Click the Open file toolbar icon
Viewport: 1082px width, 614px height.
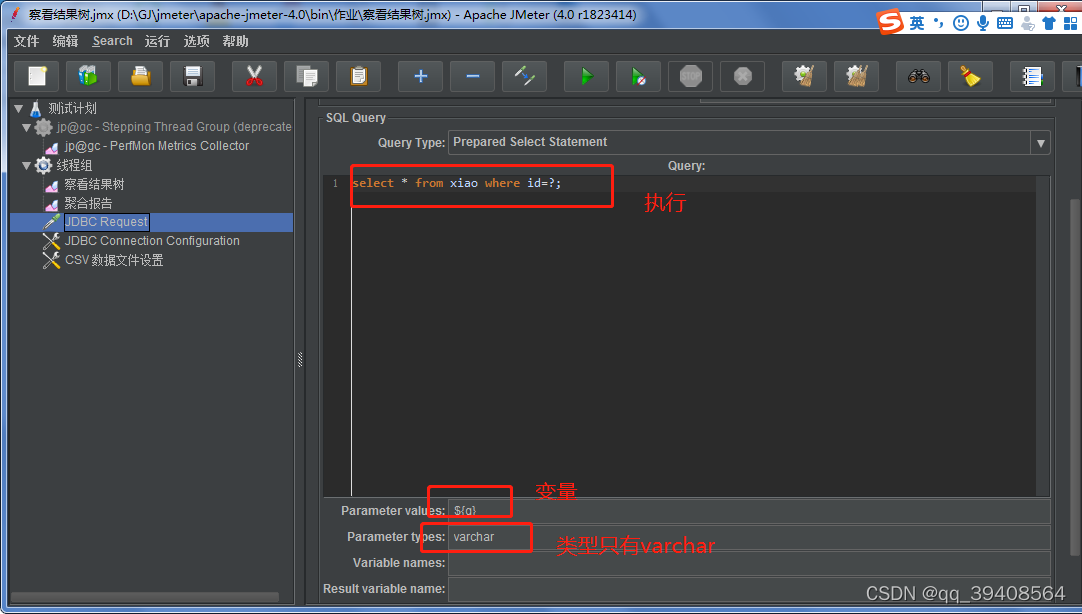[140, 76]
